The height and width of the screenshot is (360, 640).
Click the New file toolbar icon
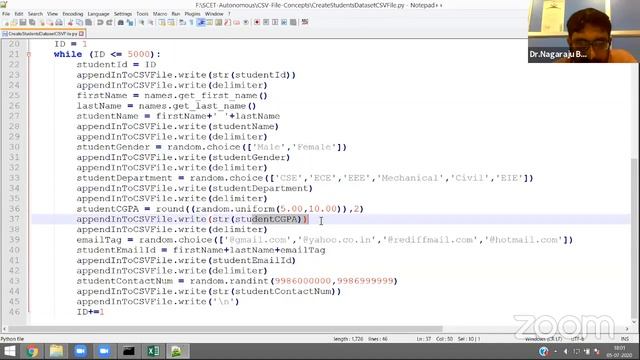tap(7, 22)
